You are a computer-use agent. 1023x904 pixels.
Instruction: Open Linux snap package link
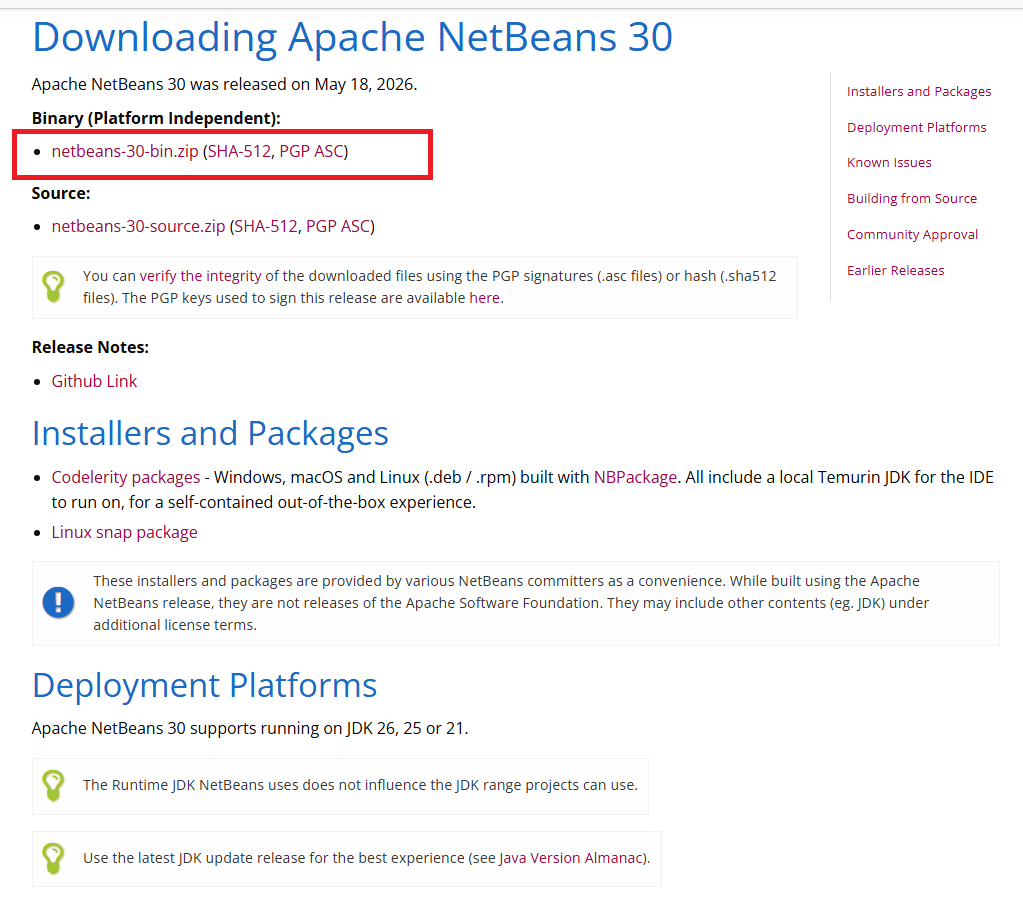click(x=125, y=532)
